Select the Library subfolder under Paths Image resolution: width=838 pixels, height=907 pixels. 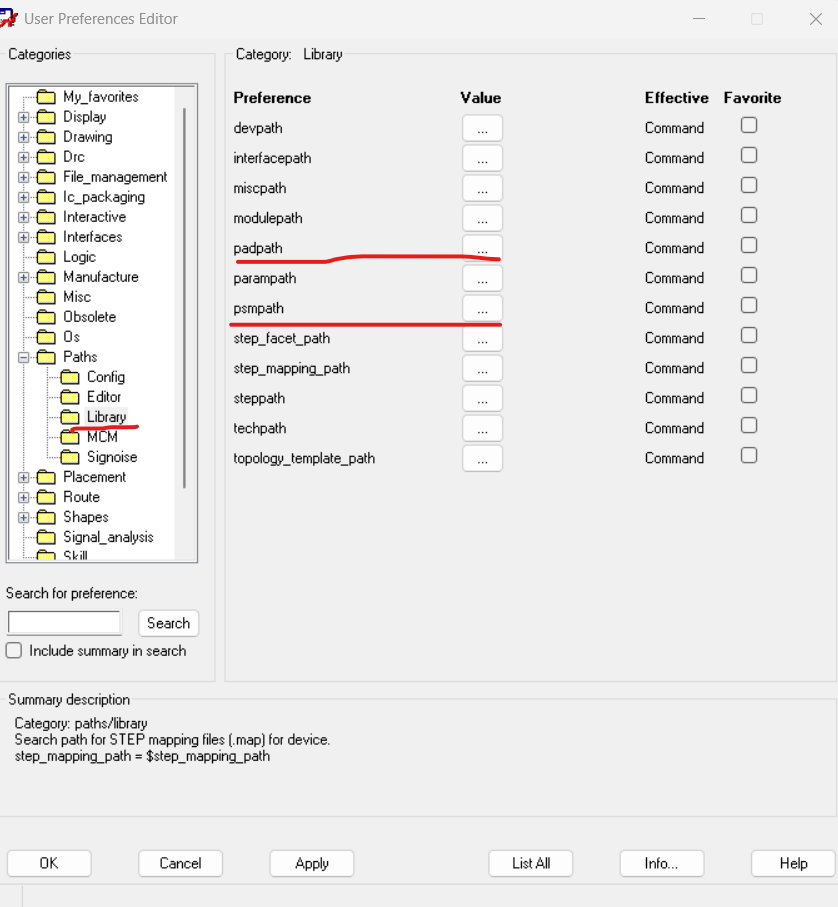[x=106, y=417]
